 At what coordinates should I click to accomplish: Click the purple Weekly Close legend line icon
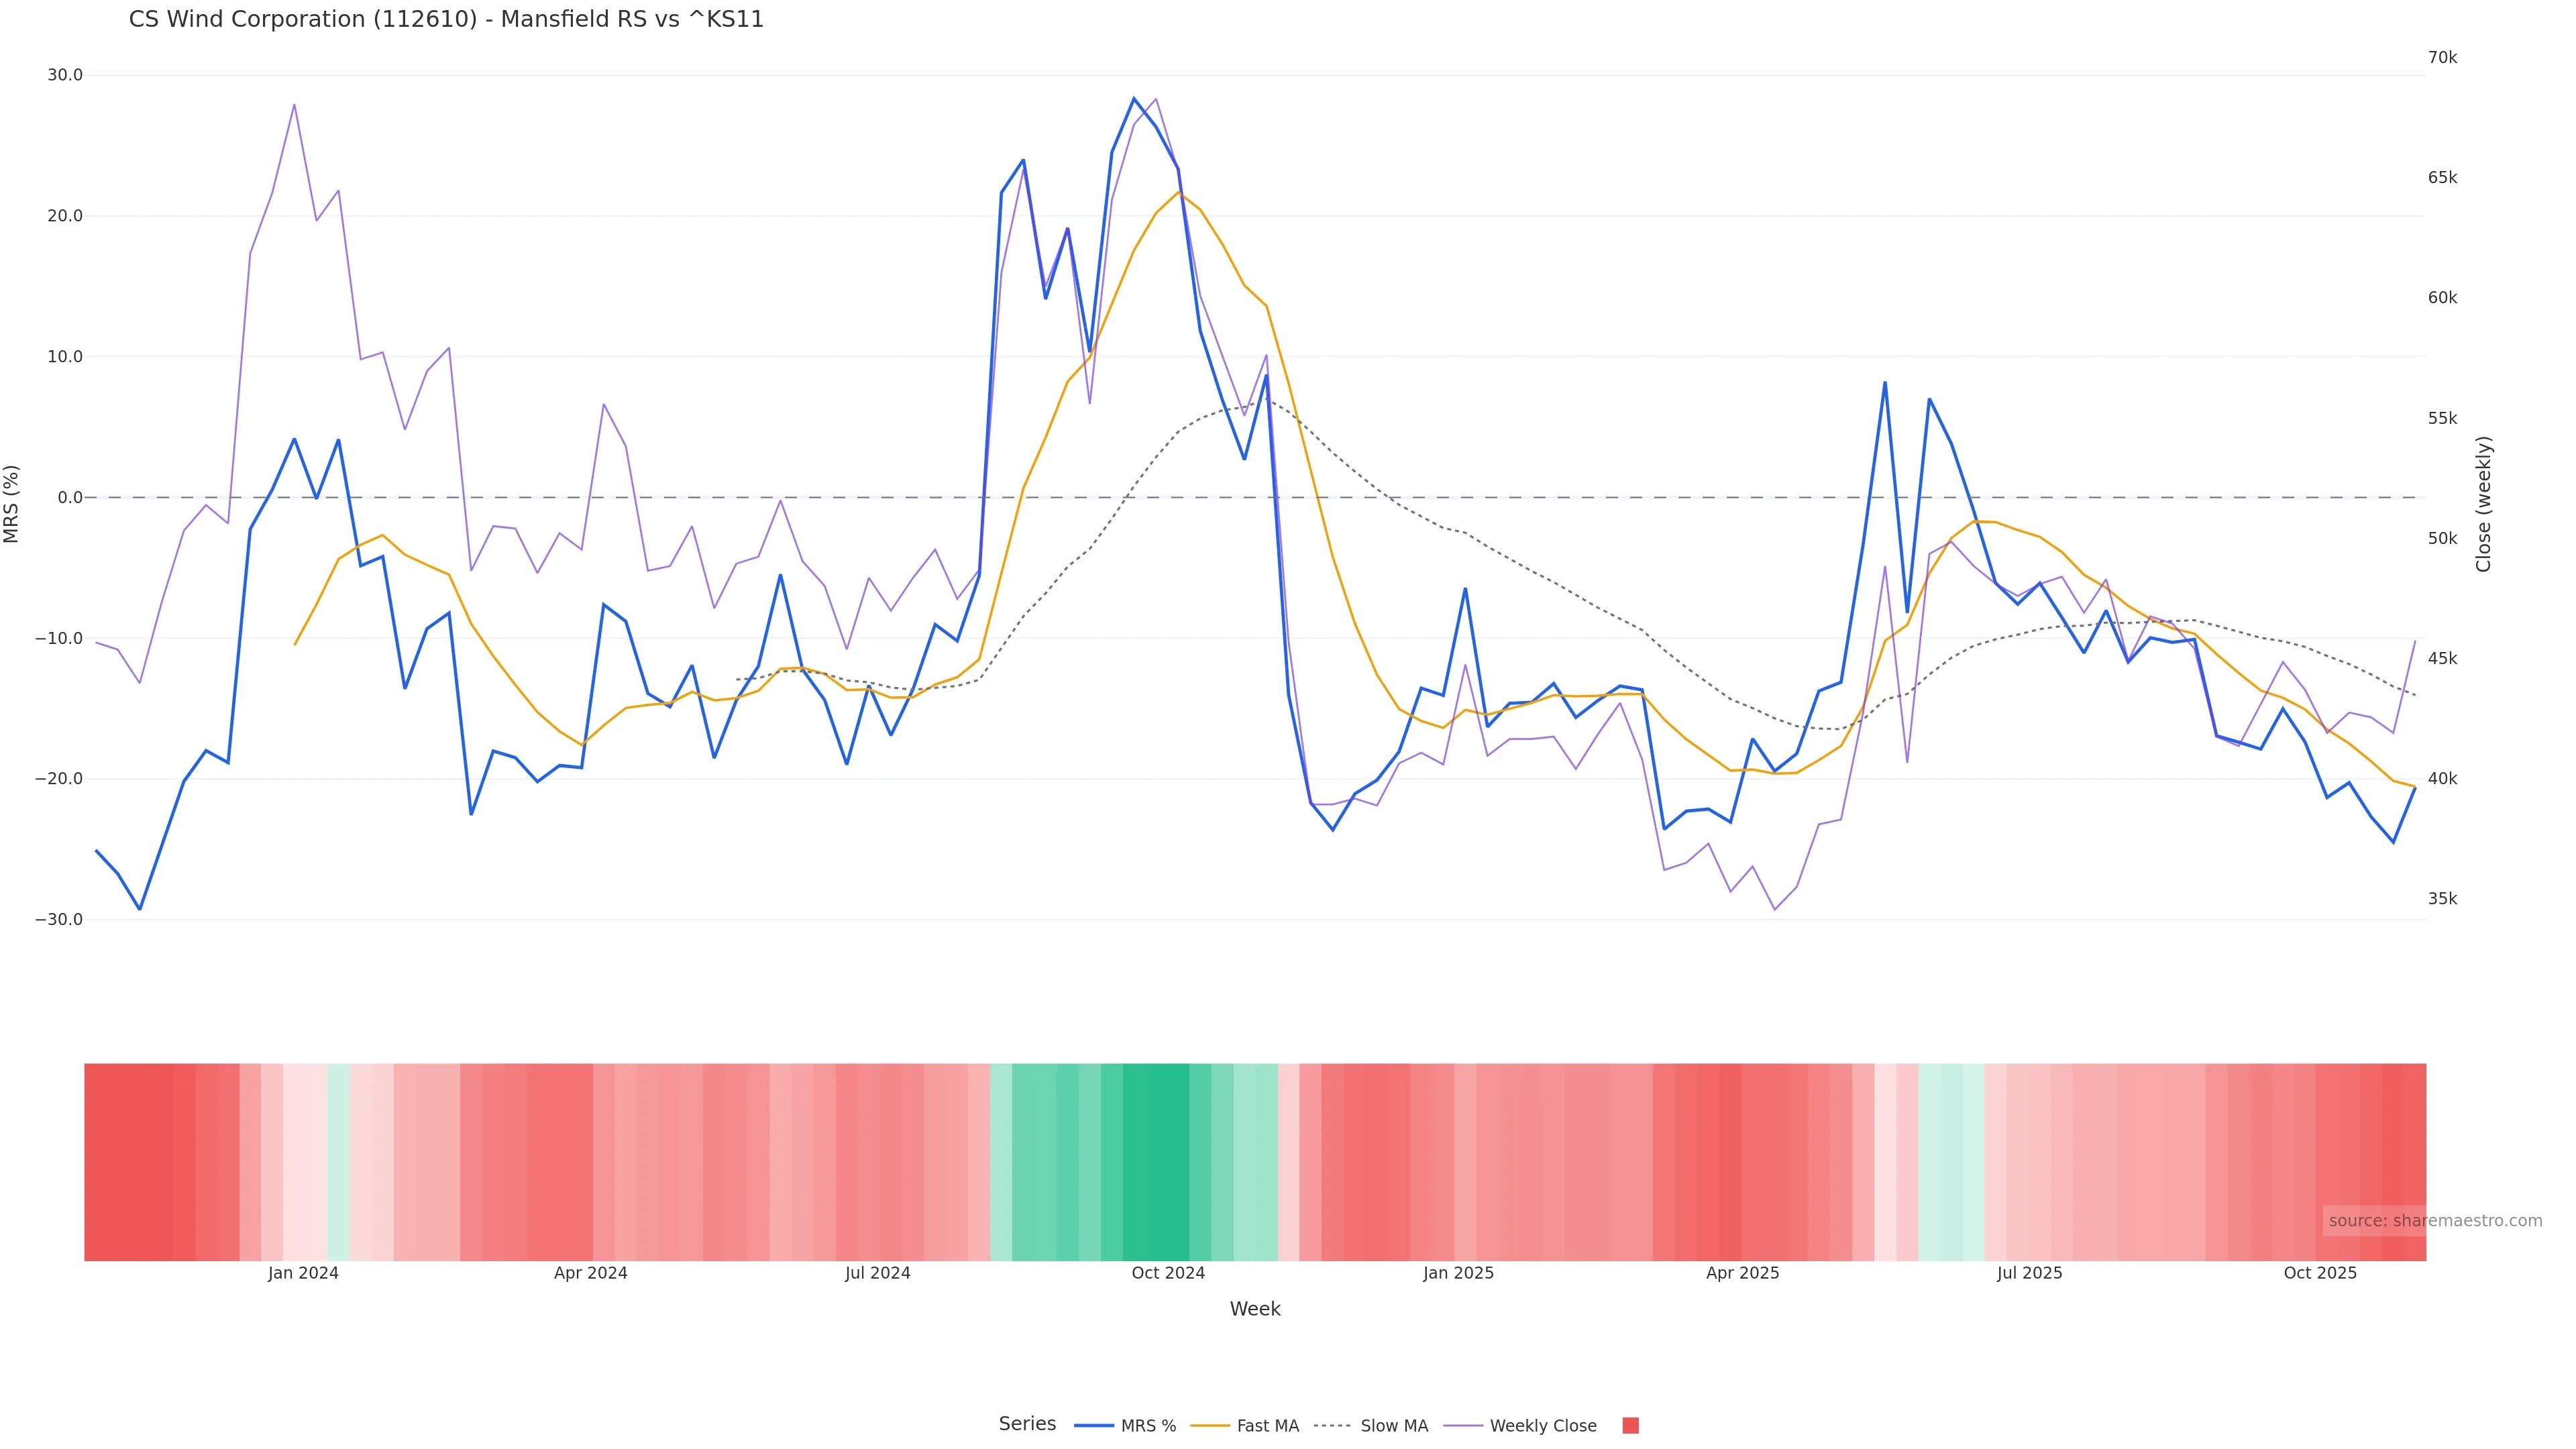point(1463,1426)
